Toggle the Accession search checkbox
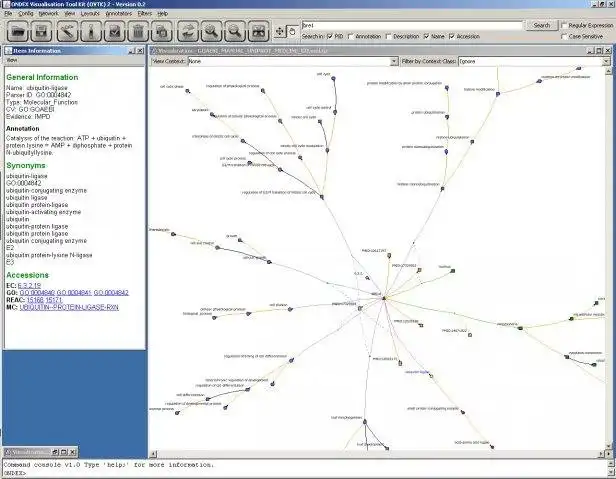 [x=451, y=36]
